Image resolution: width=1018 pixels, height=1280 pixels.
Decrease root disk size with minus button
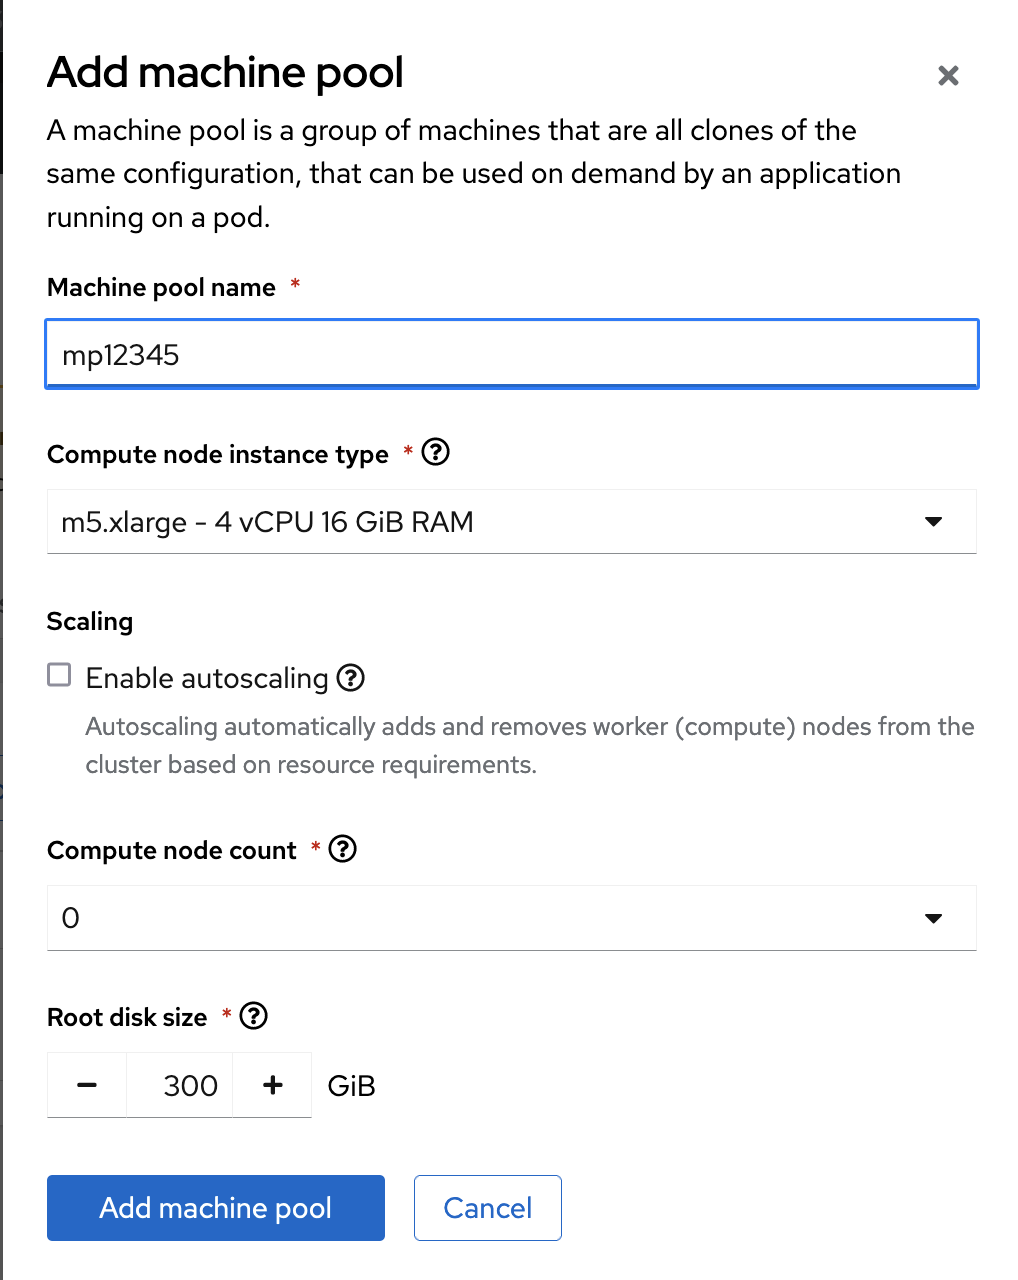point(87,1085)
